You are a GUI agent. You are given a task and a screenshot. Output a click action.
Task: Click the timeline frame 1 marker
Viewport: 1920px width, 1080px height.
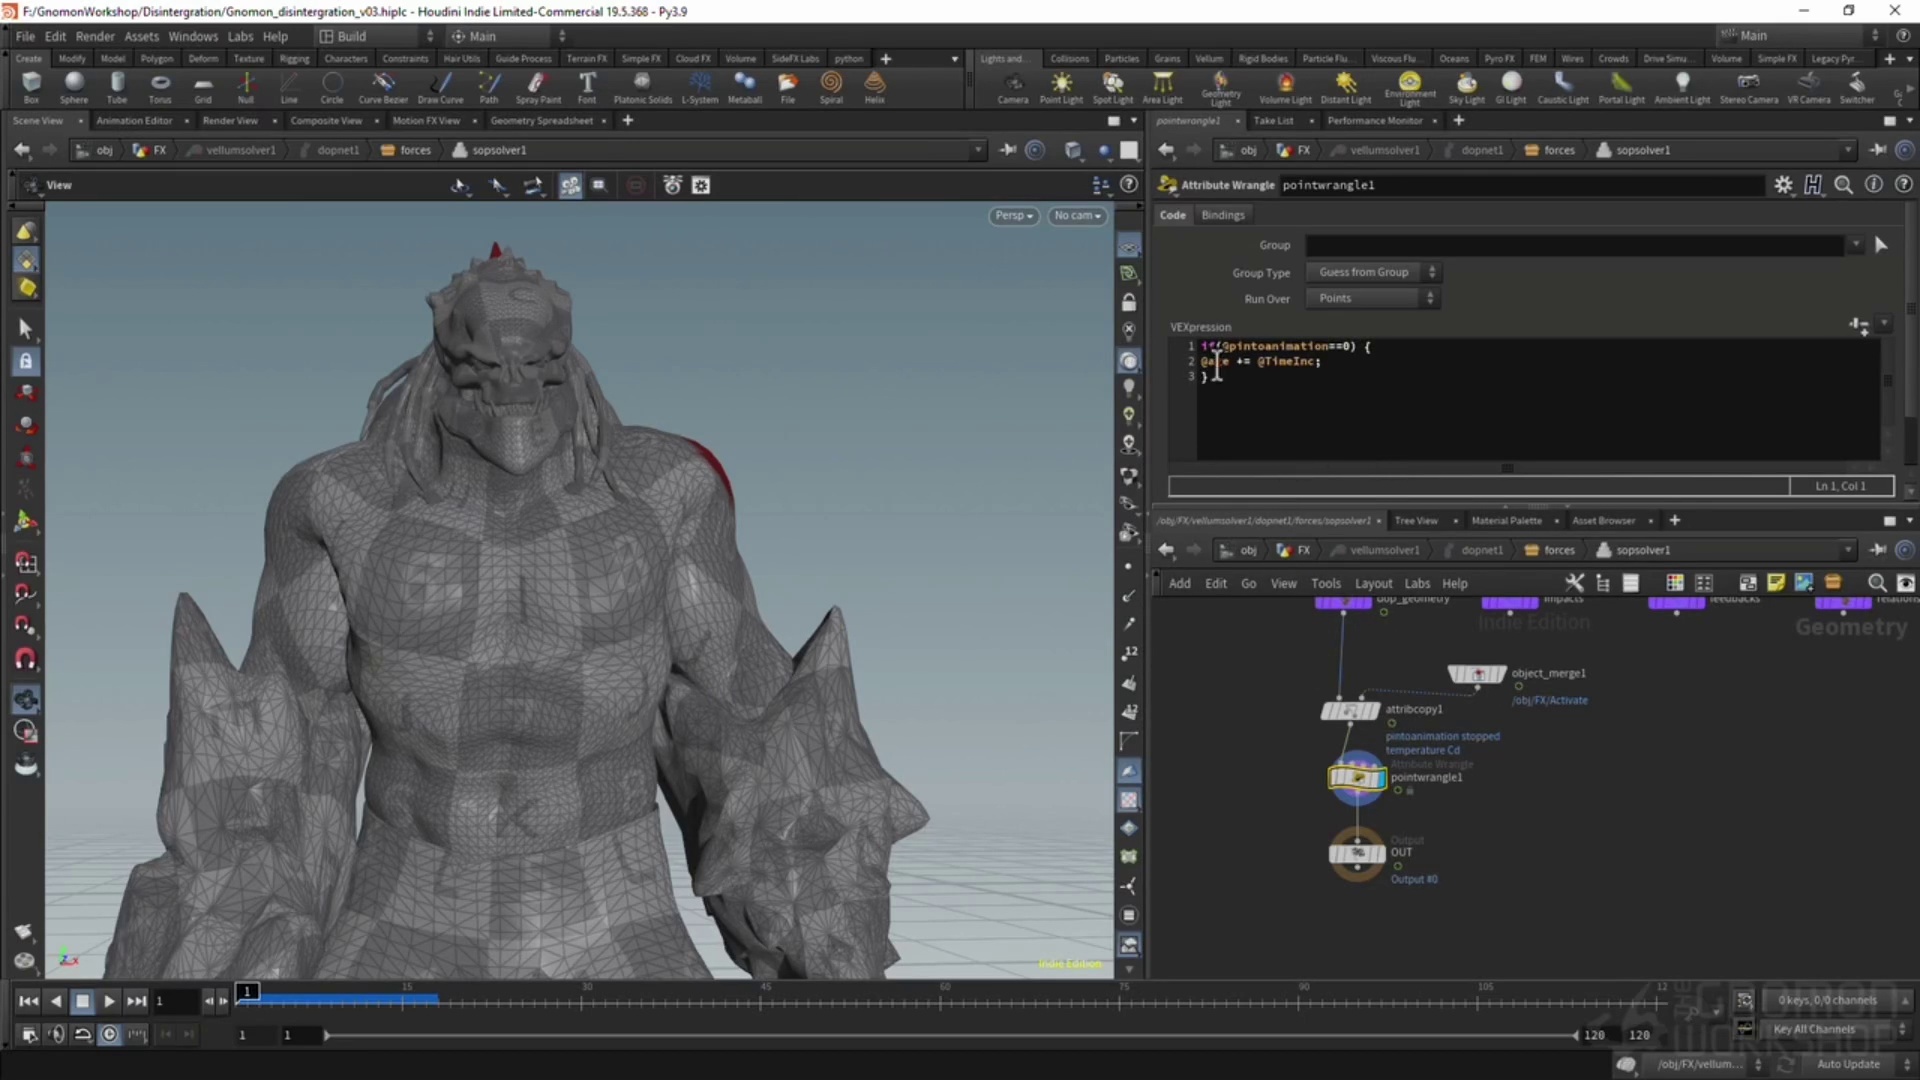(247, 991)
